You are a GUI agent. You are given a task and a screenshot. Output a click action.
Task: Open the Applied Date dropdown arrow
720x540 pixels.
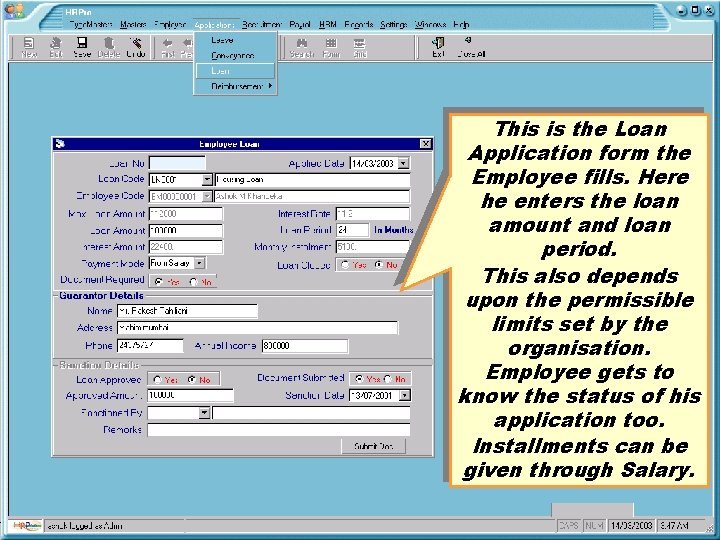click(x=404, y=163)
